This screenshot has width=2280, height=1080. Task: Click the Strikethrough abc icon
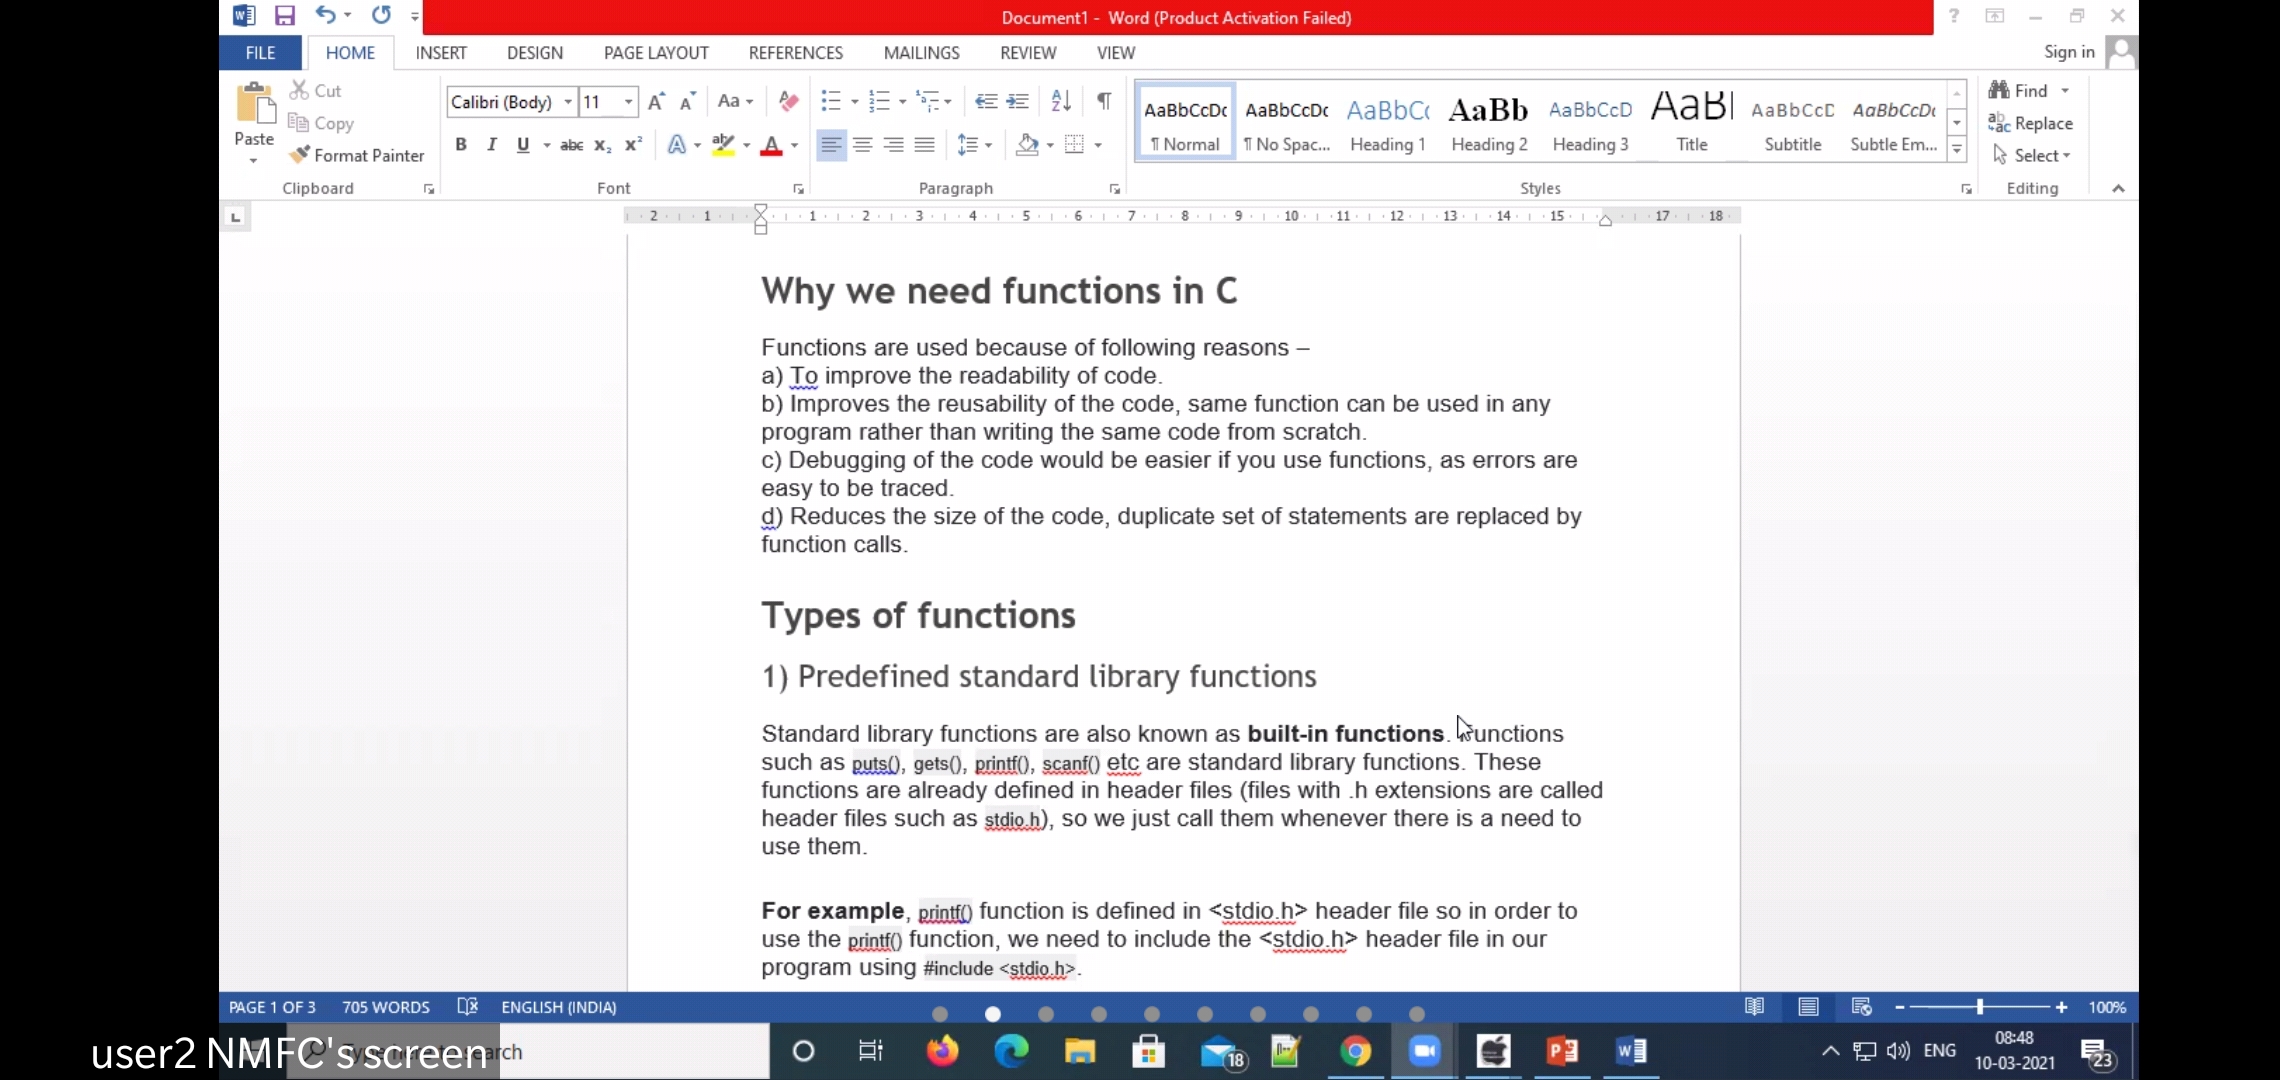(571, 145)
